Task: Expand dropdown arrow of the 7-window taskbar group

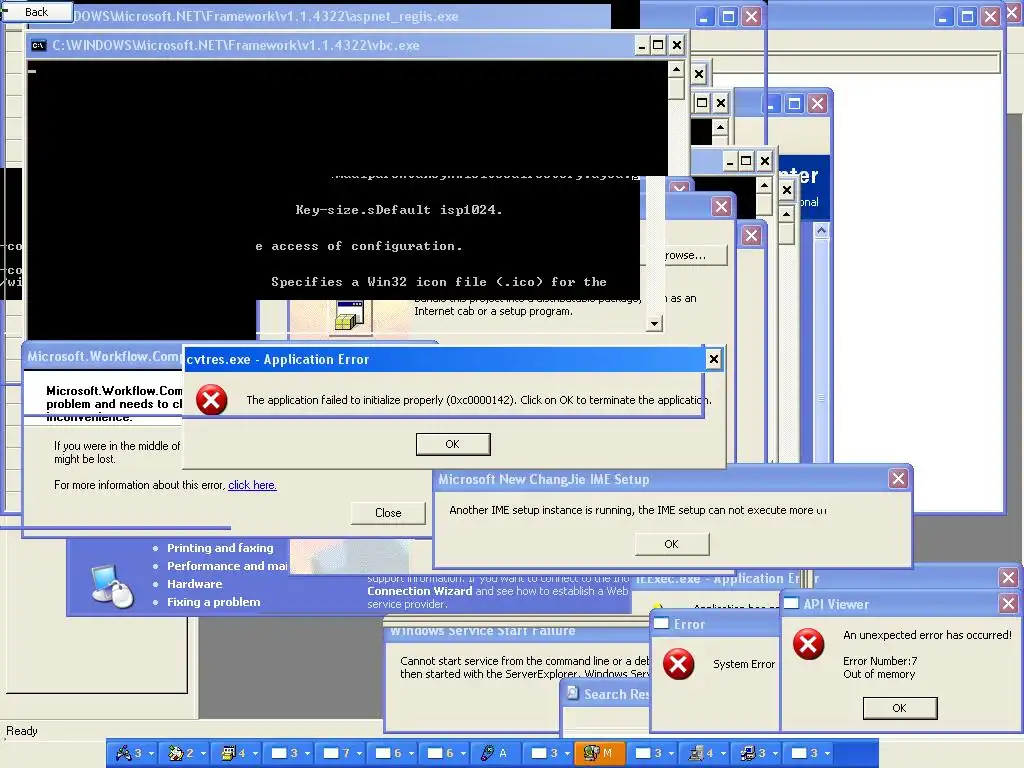Action: [x=359, y=754]
